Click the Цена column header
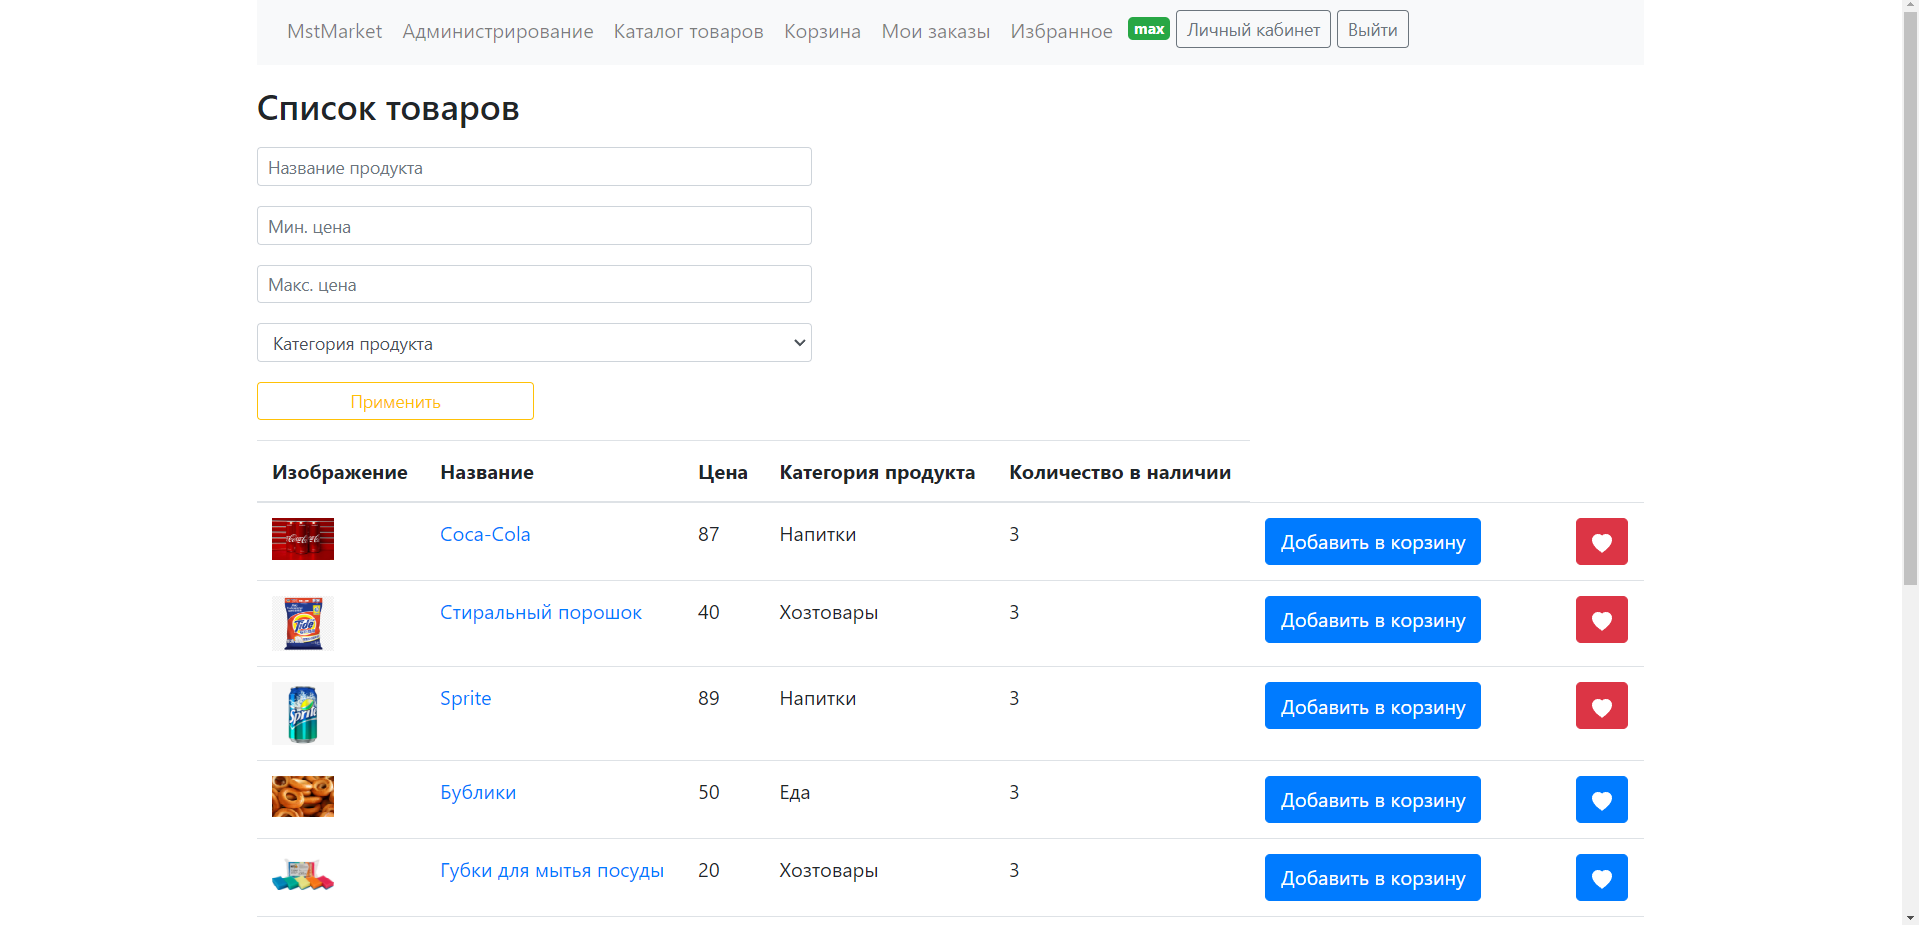The height and width of the screenshot is (925, 1919). [x=723, y=472]
